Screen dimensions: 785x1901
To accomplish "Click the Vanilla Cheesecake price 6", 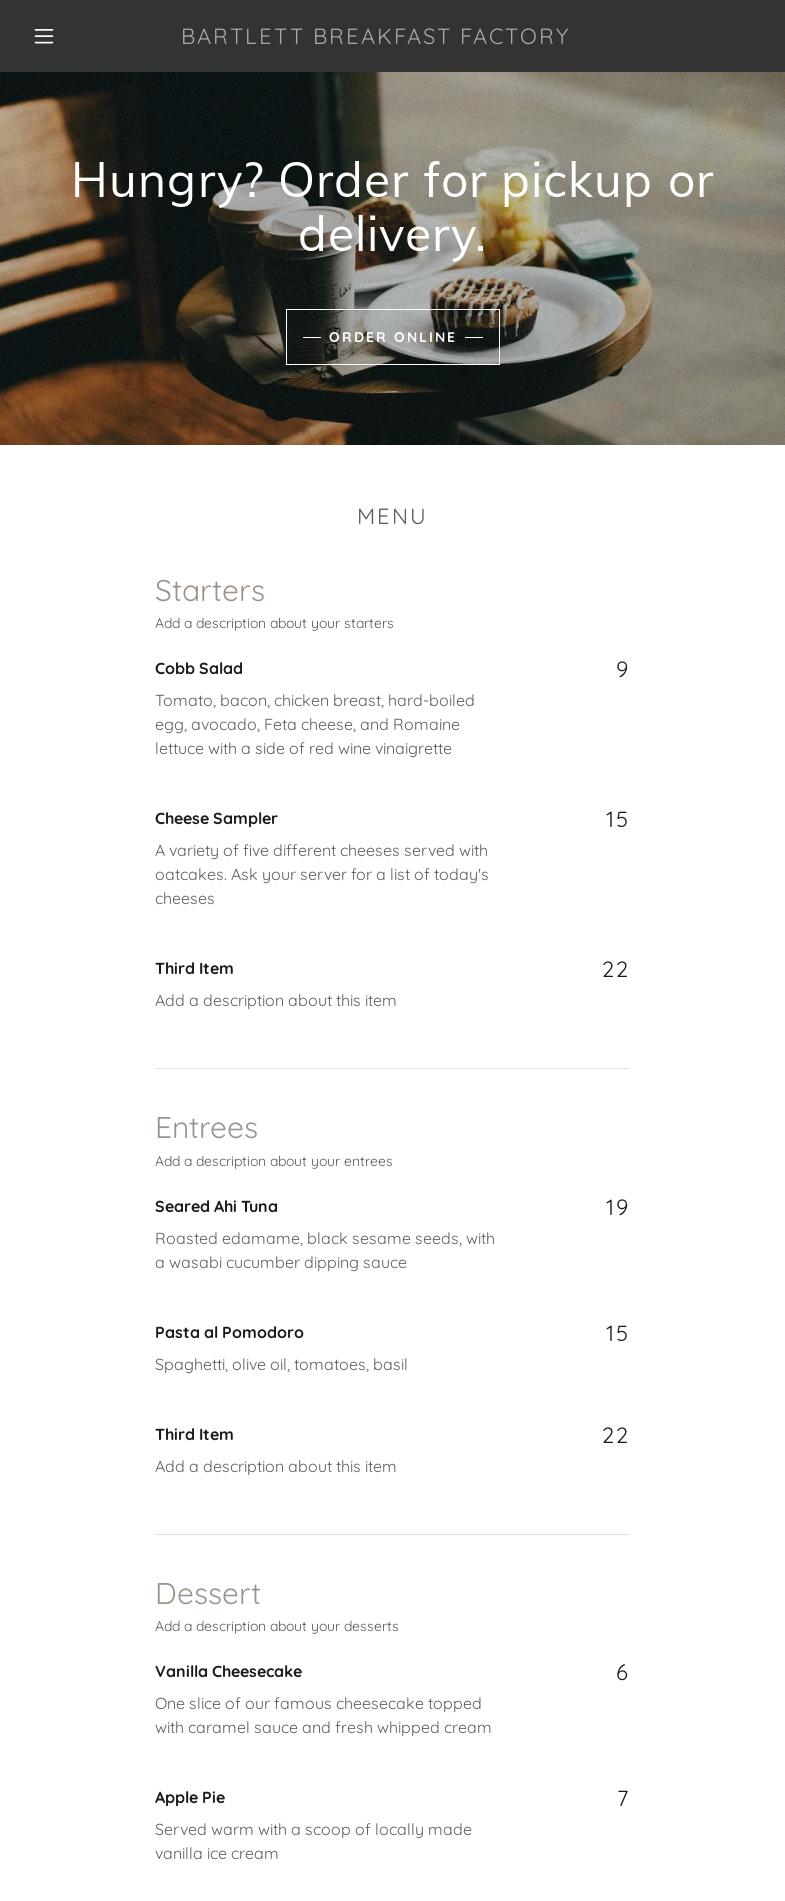I will click(x=622, y=1673).
